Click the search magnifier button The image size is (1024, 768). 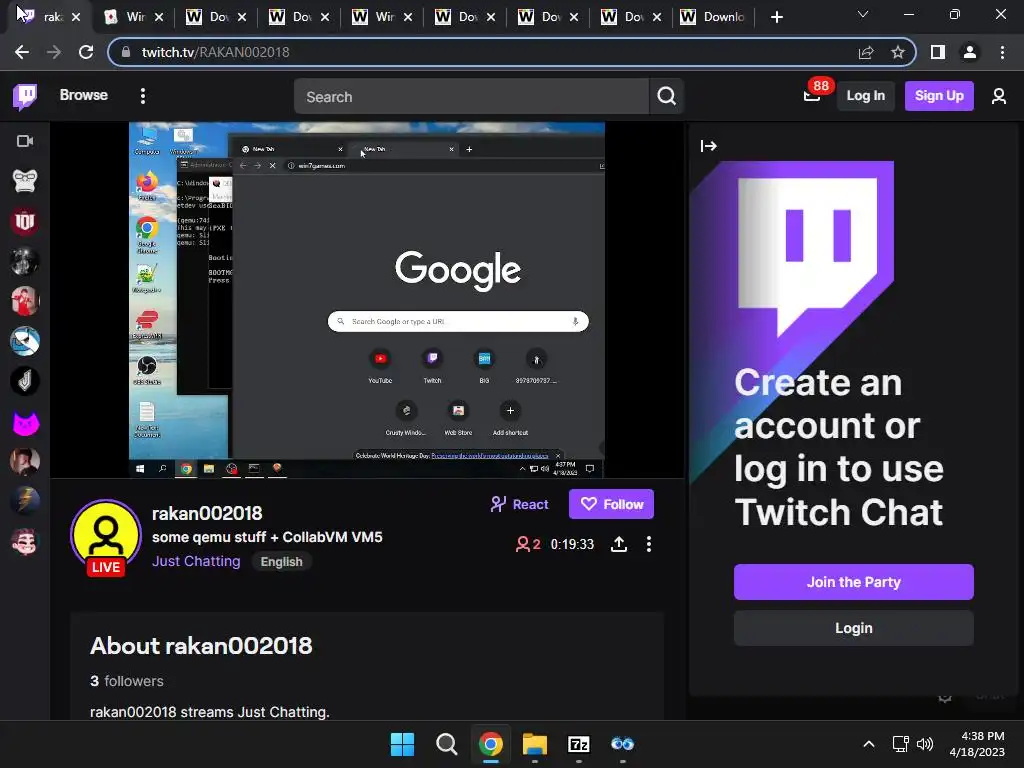666,97
